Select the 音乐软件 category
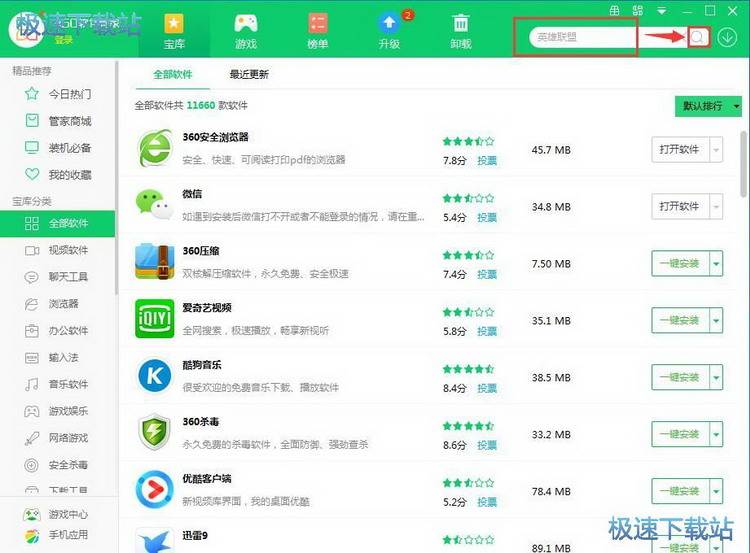The width and height of the screenshot is (750, 553). point(56,384)
